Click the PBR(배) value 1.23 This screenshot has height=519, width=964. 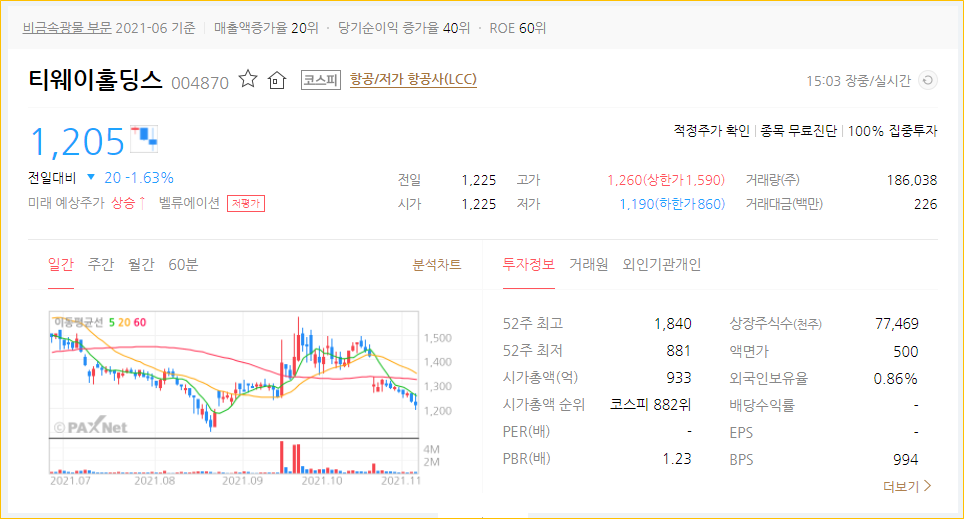pos(677,459)
